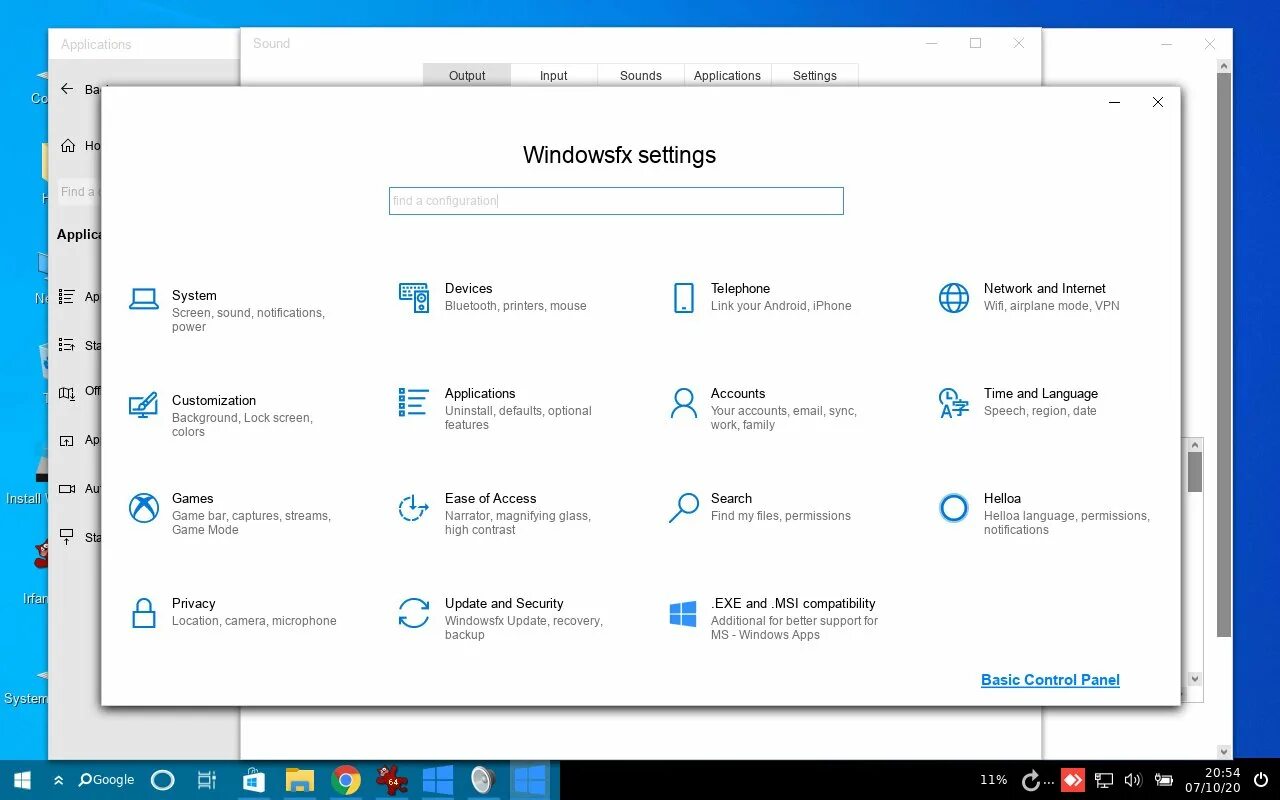Click down arrow of outer window scrollbar
Image resolution: width=1280 pixels, height=800 pixels.
coord(1224,751)
